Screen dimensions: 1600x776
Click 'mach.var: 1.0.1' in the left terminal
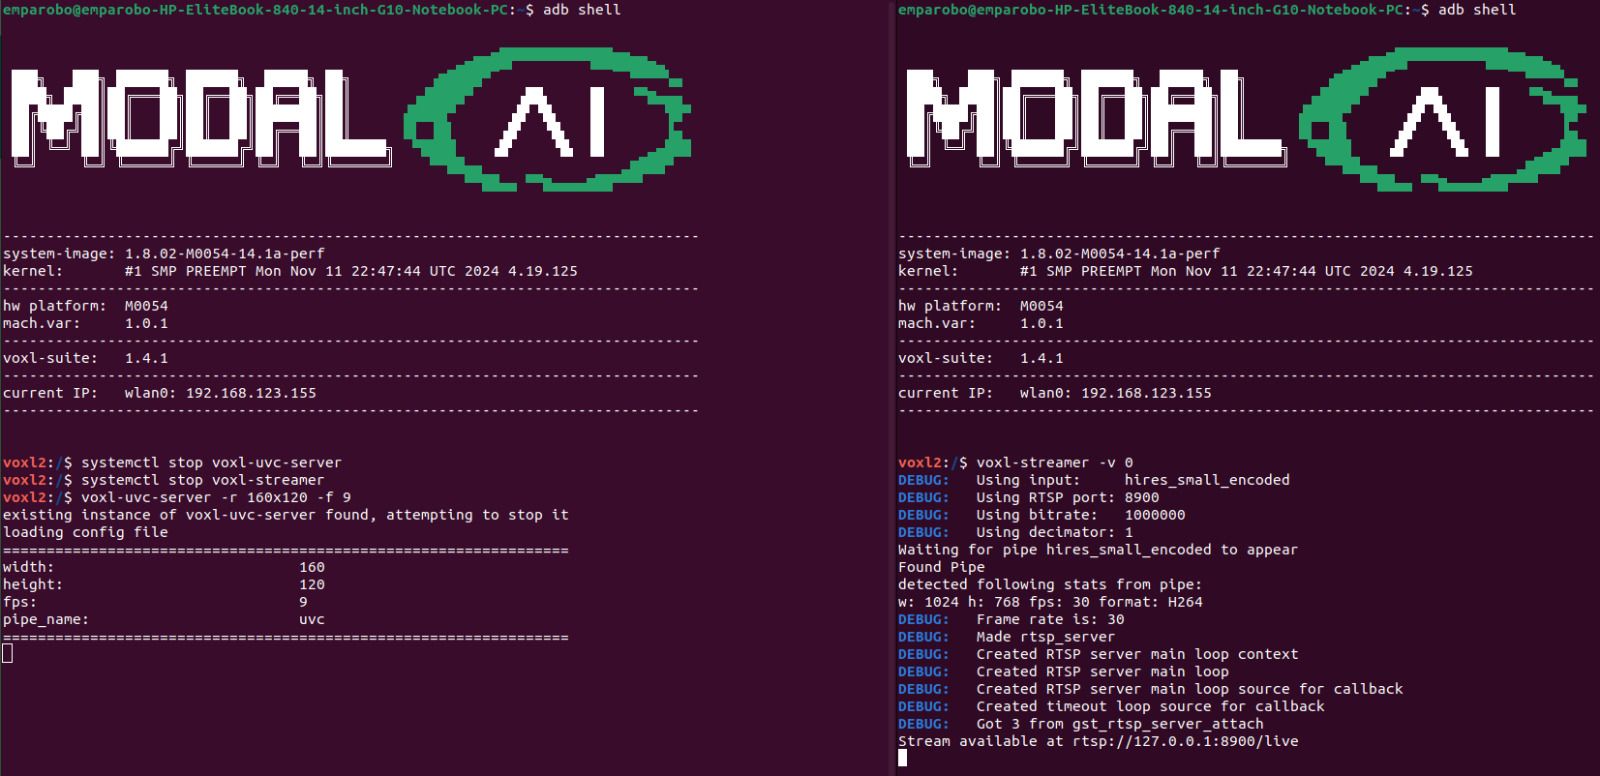point(86,323)
